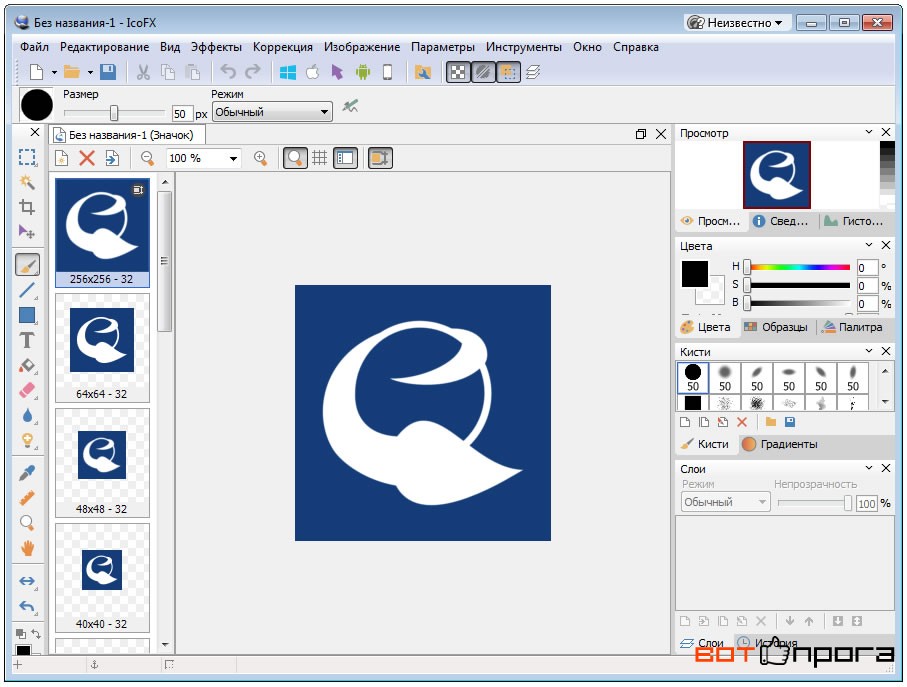Screen dimensions: 907x687
Task: Switch to the Гистограмма tab
Action: [854, 221]
